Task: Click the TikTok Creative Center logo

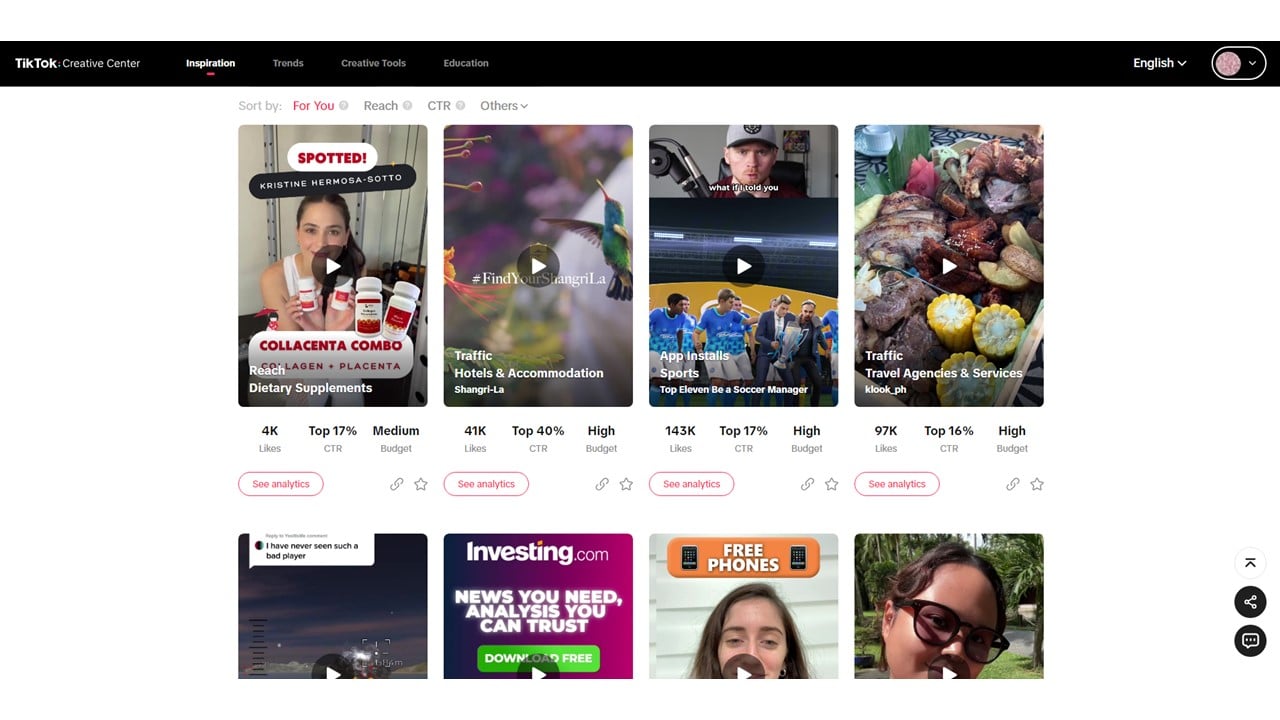Action: tap(78, 63)
